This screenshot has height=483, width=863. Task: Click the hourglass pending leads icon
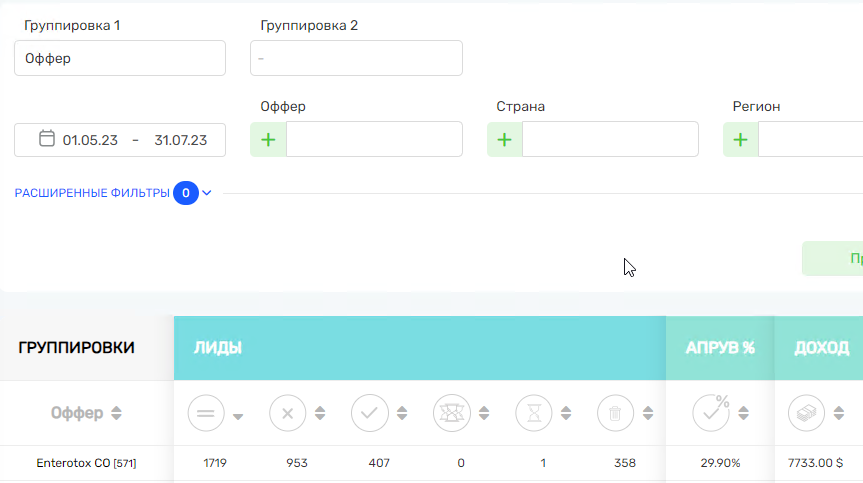point(533,413)
